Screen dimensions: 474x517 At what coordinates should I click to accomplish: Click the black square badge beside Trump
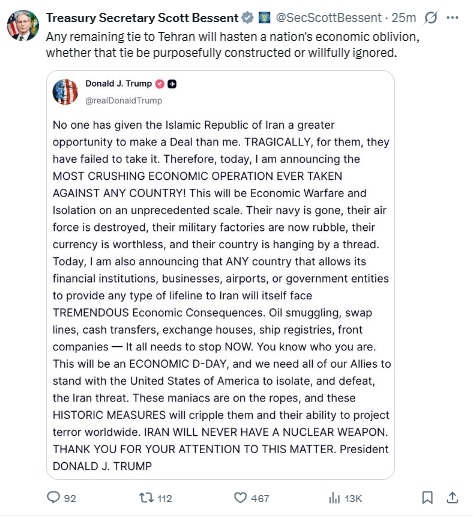[x=172, y=84]
